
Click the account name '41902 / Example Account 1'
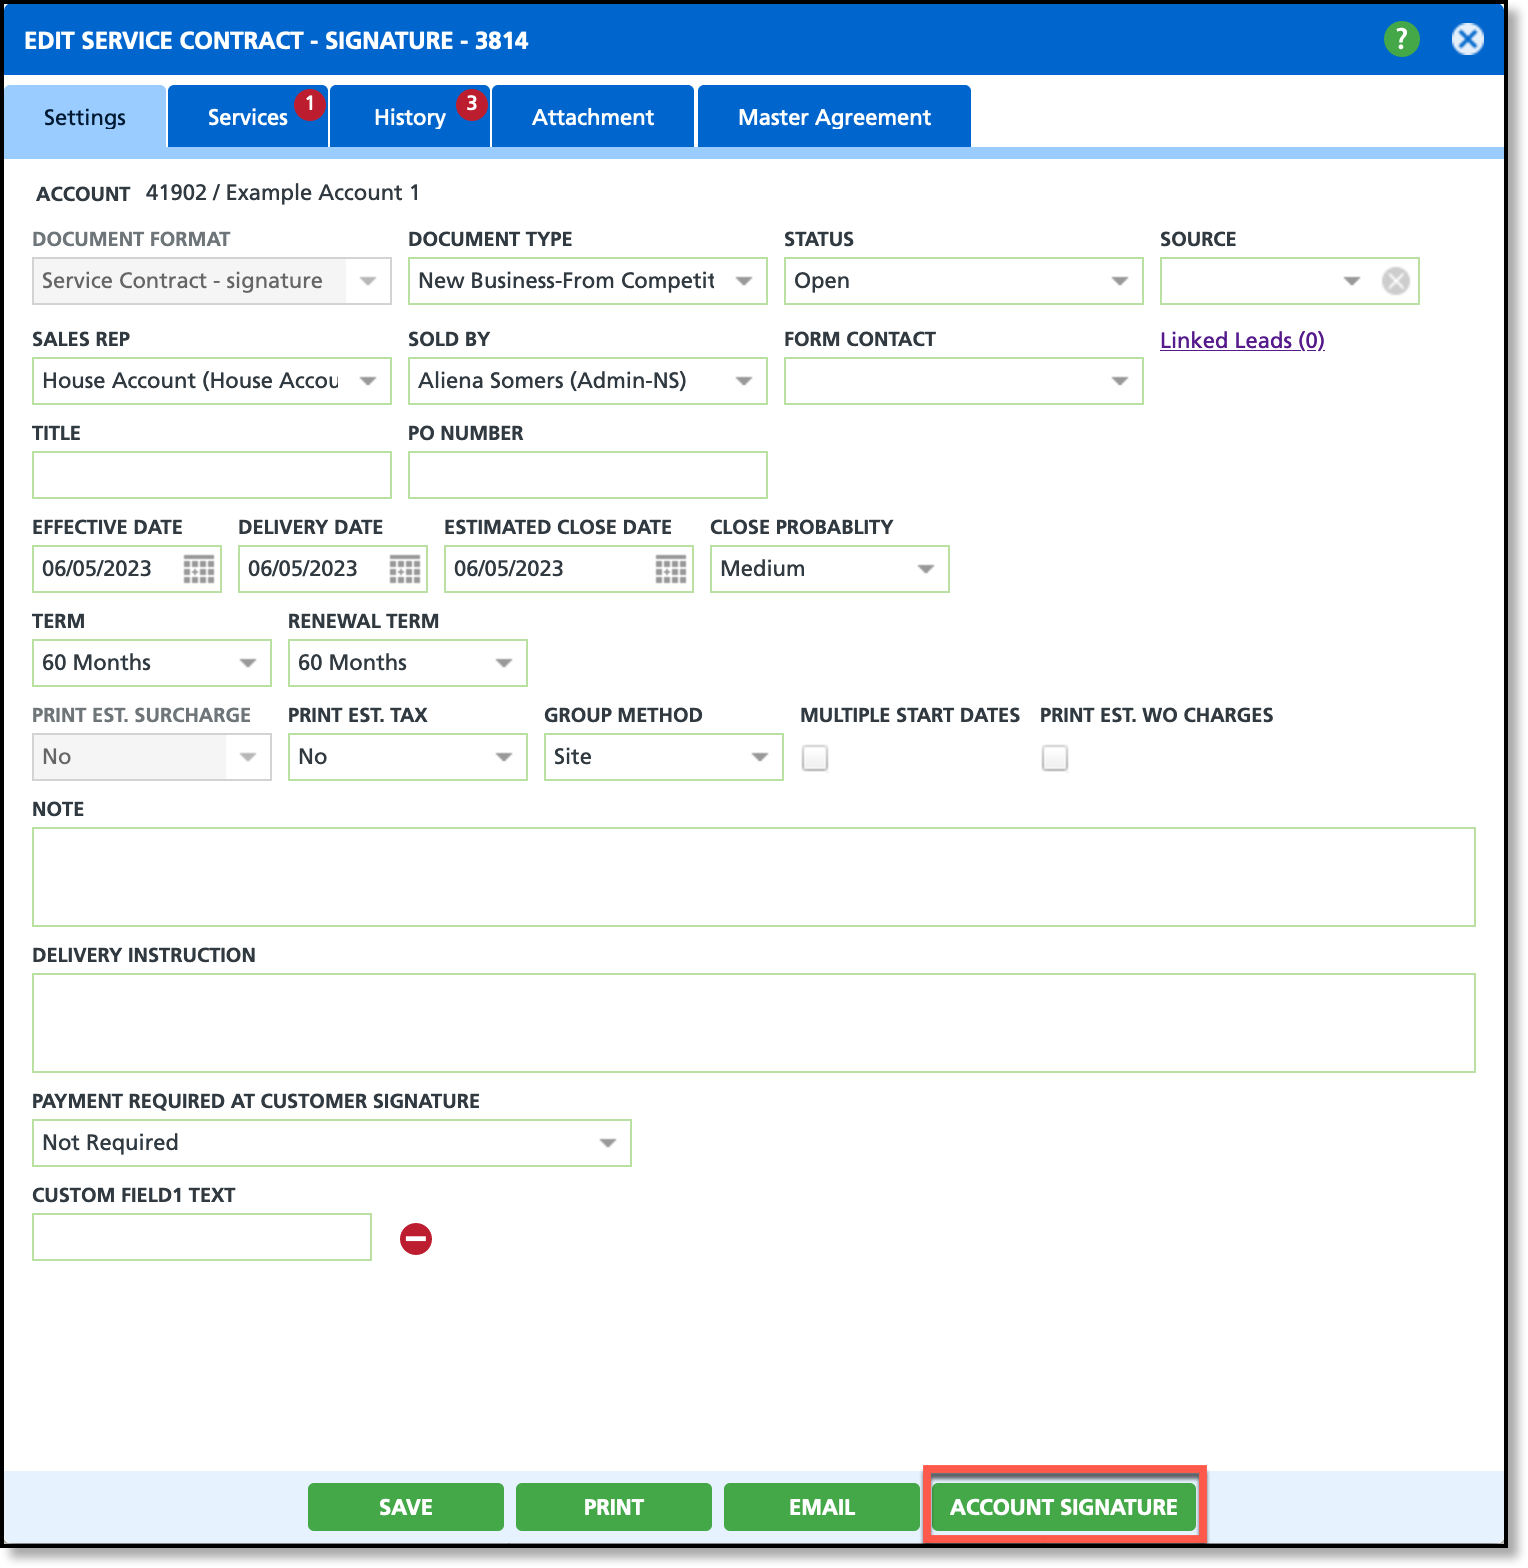(283, 192)
